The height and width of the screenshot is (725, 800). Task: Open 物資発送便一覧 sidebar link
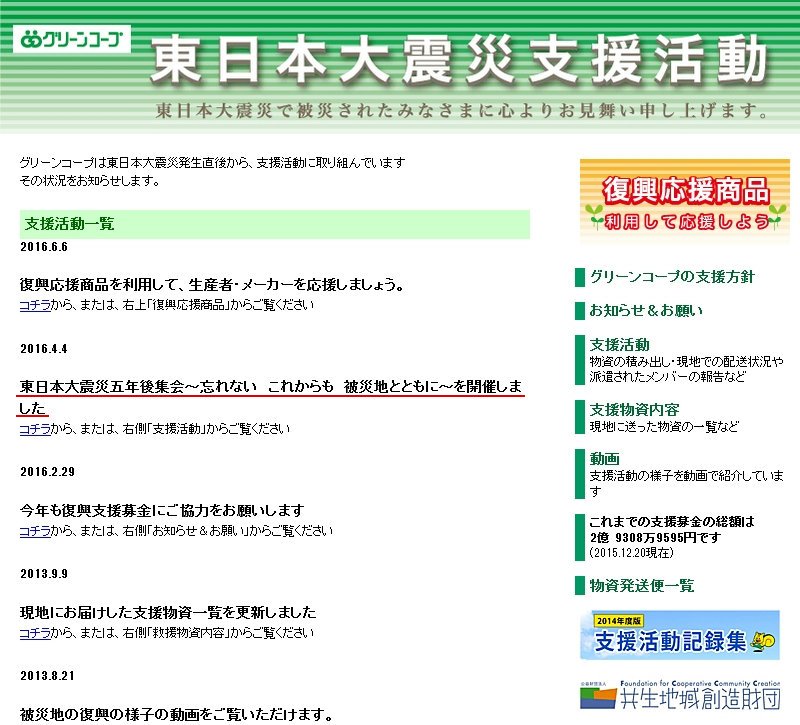641,585
